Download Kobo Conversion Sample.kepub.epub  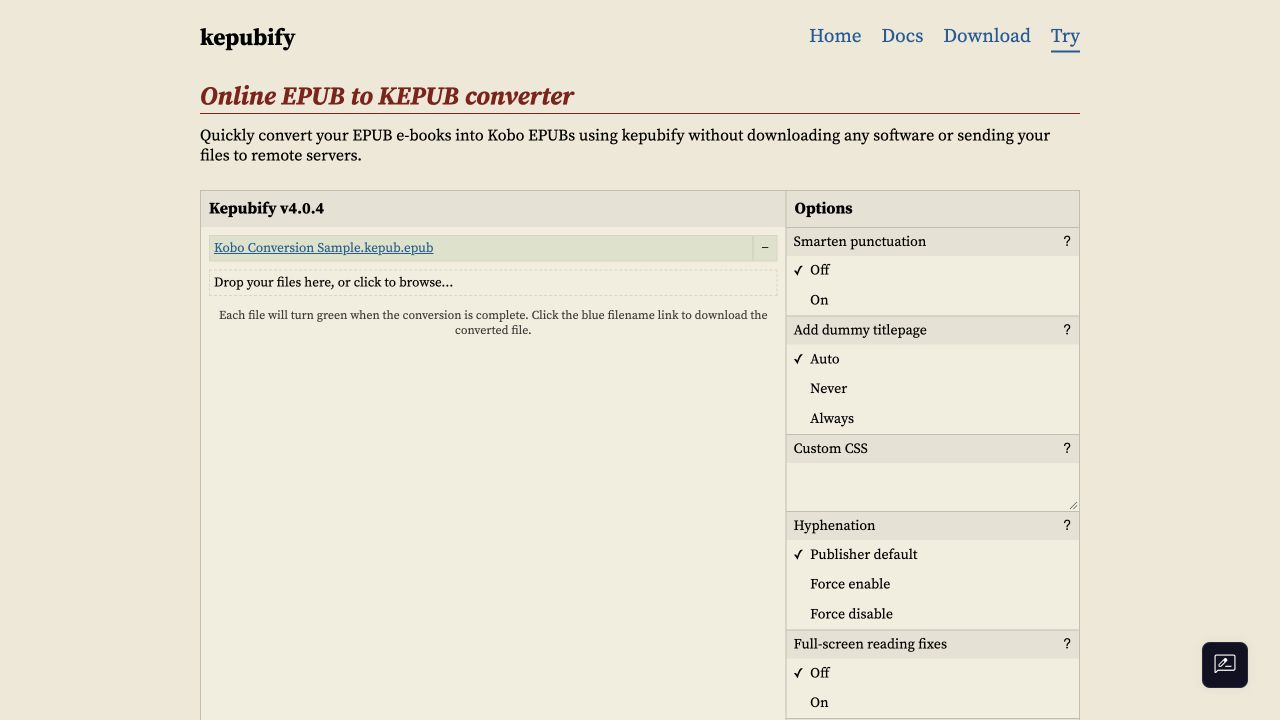(x=323, y=248)
